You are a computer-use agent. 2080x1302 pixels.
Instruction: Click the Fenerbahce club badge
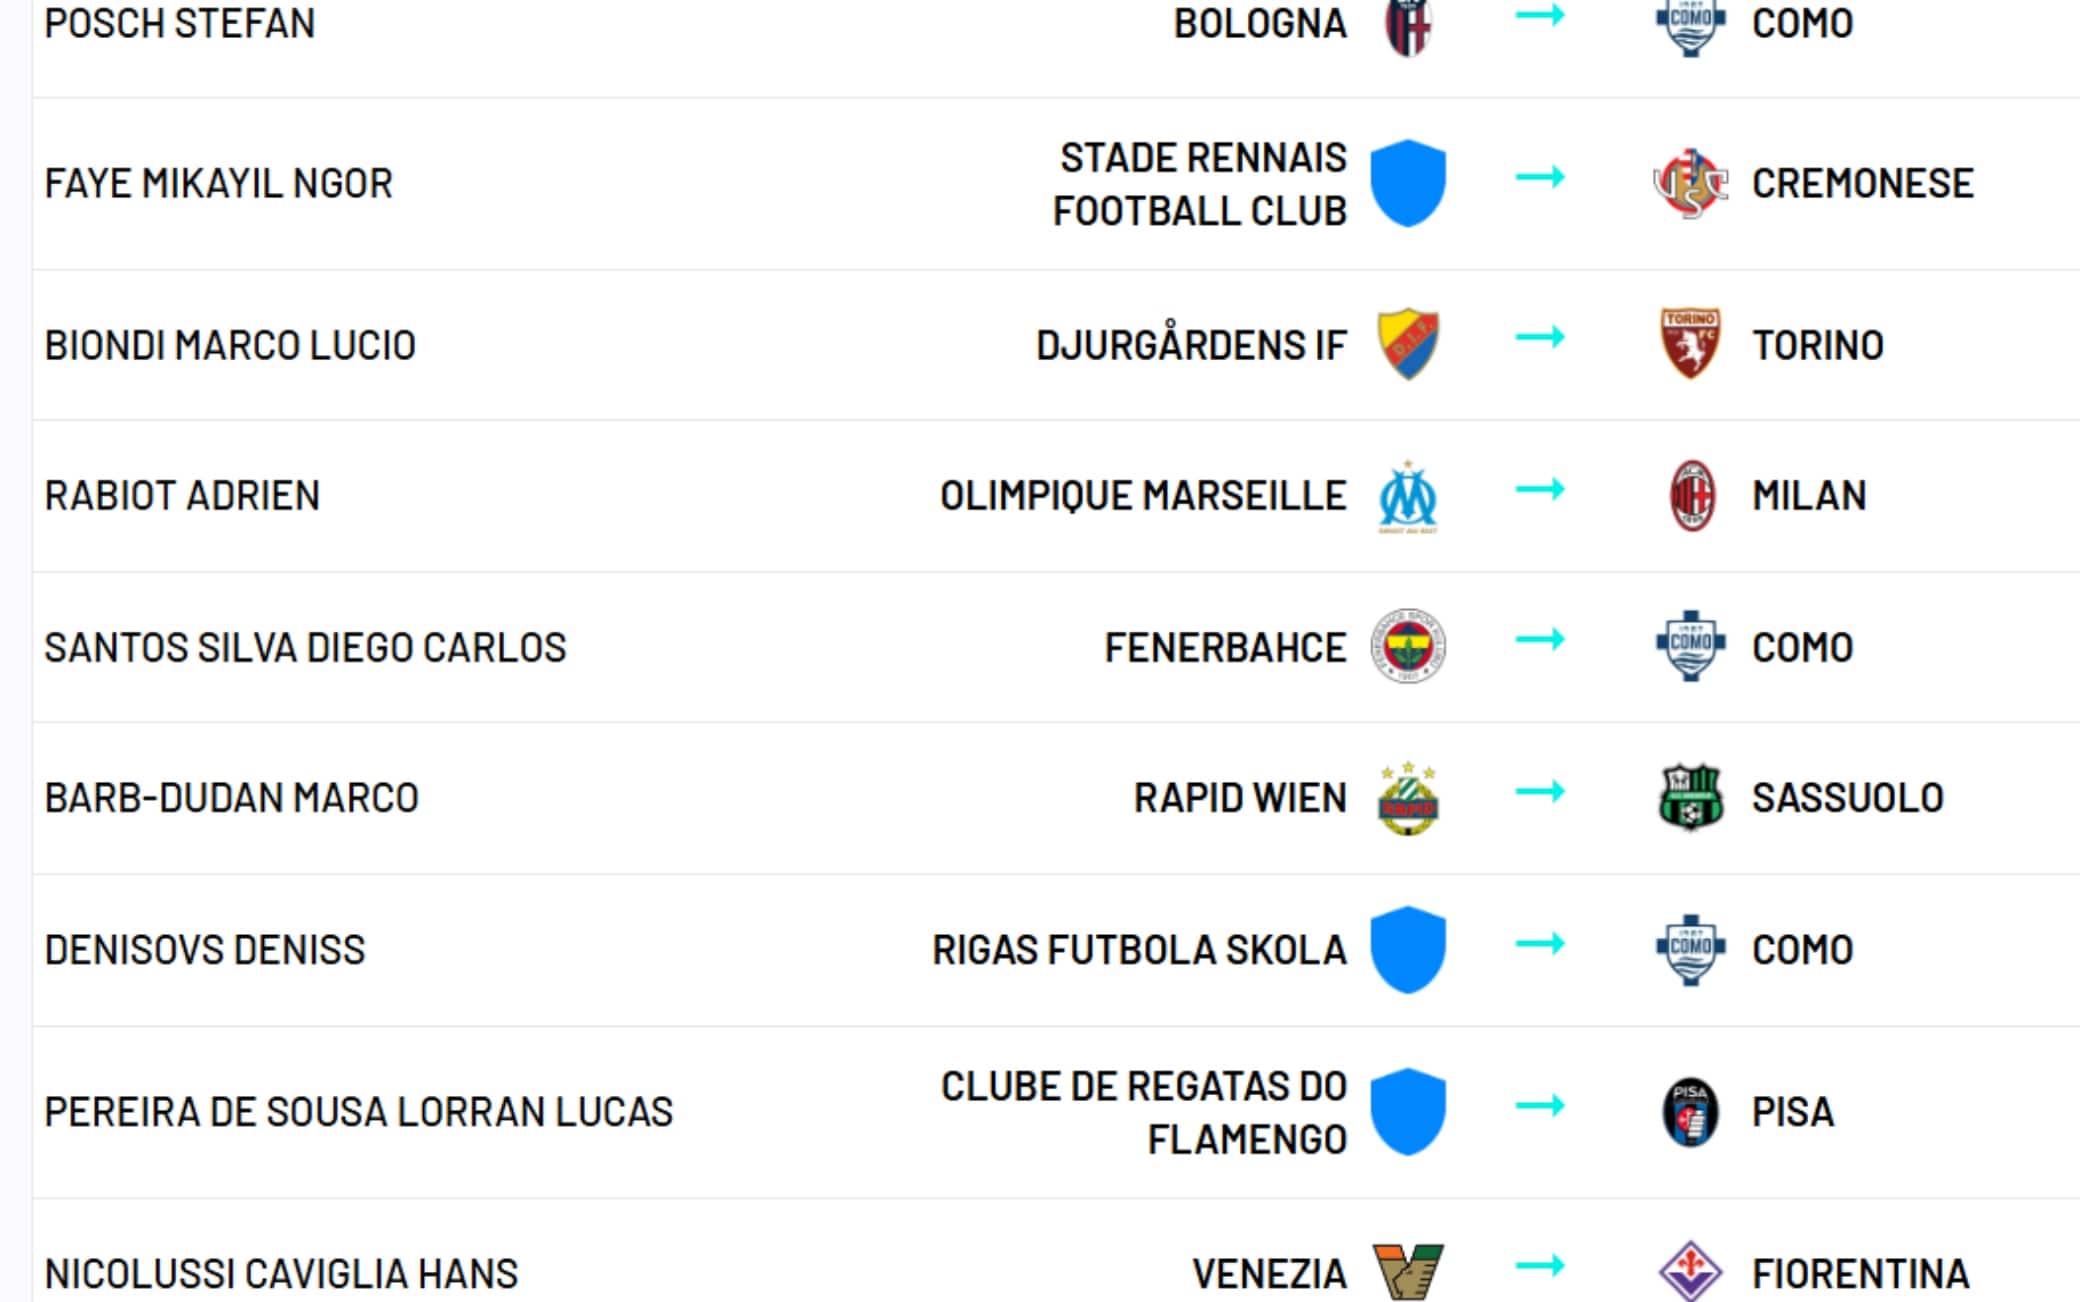1408,646
